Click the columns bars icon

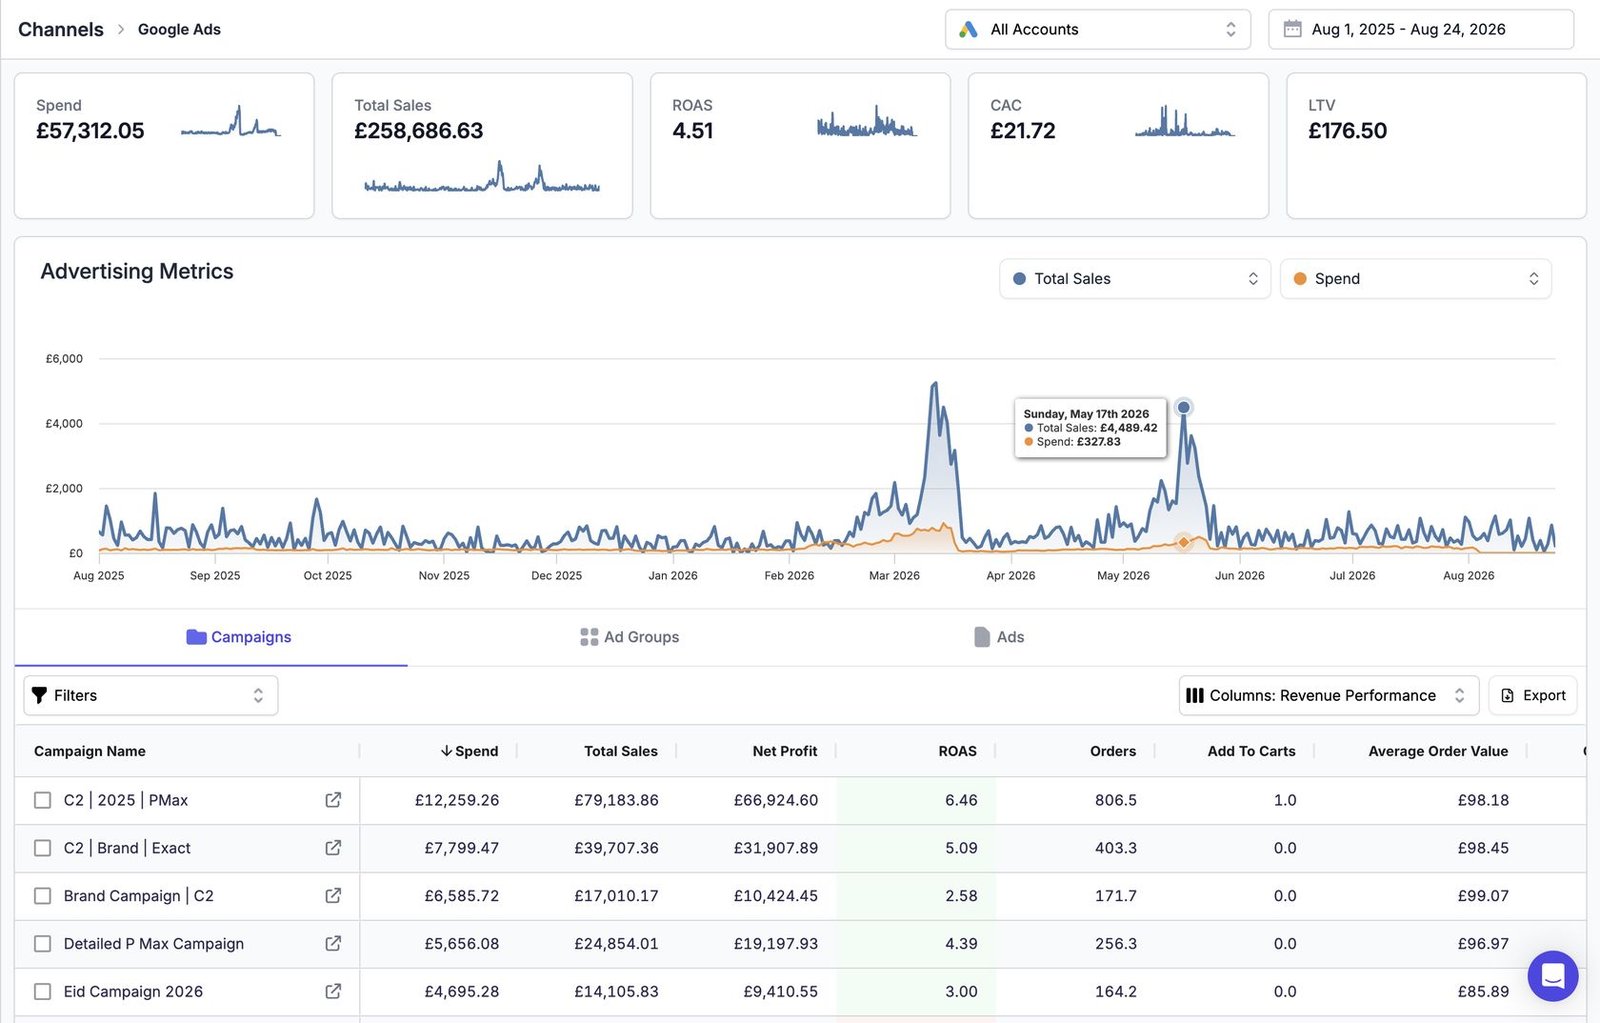1194,695
